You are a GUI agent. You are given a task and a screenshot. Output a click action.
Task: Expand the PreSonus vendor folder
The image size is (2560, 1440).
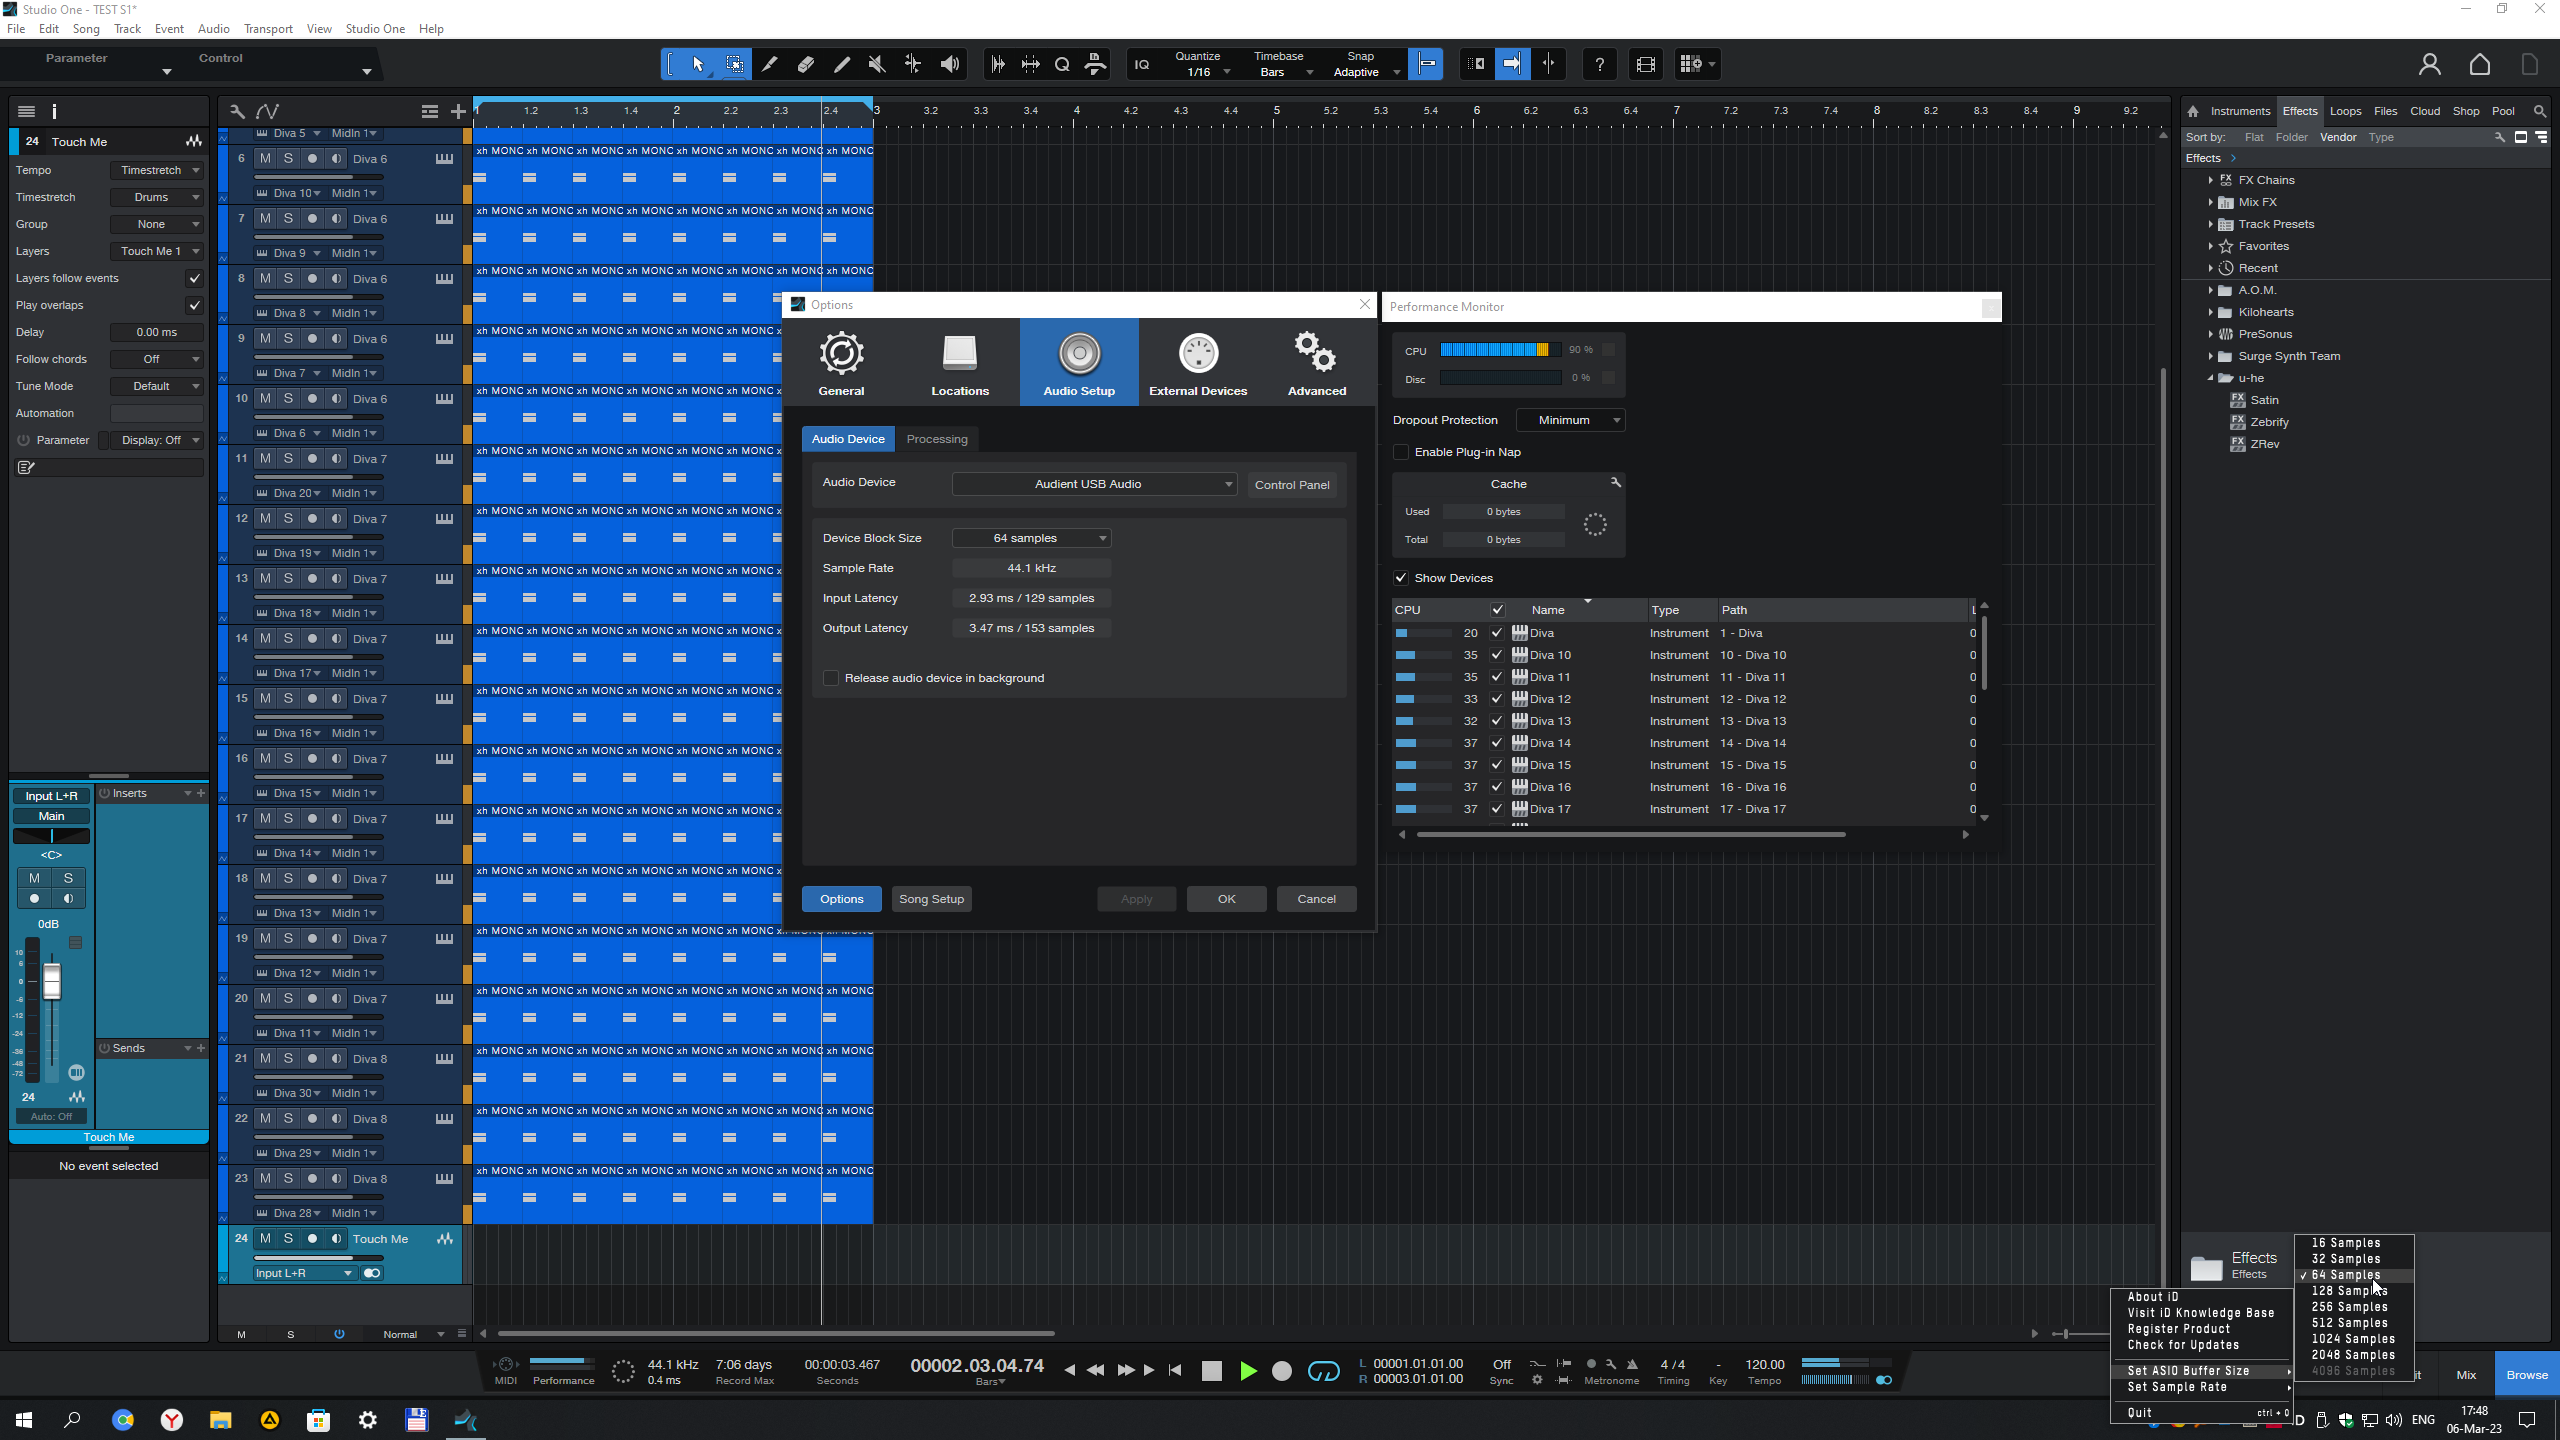[2211, 334]
